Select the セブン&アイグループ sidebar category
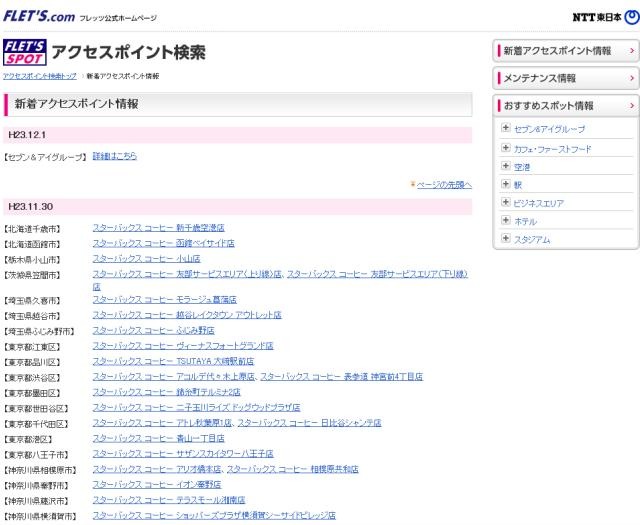This screenshot has height=525, width=640. coord(549,129)
